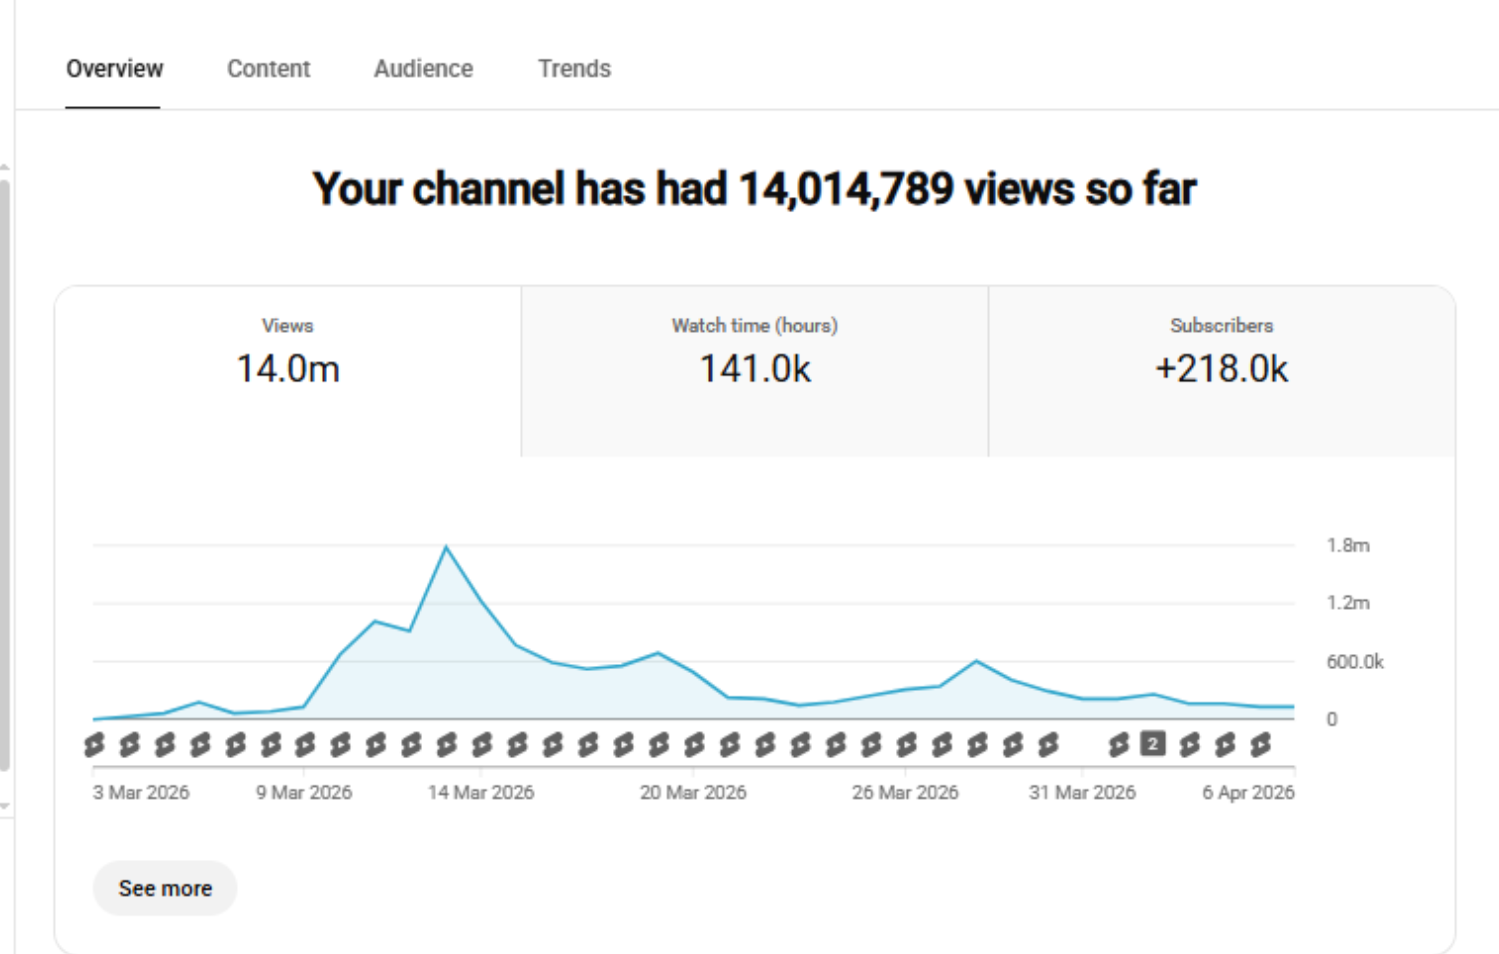Click the first Shorts icon after the timeline gap
The height and width of the screenshot is (954, 1499).
tap(1119, 745)
